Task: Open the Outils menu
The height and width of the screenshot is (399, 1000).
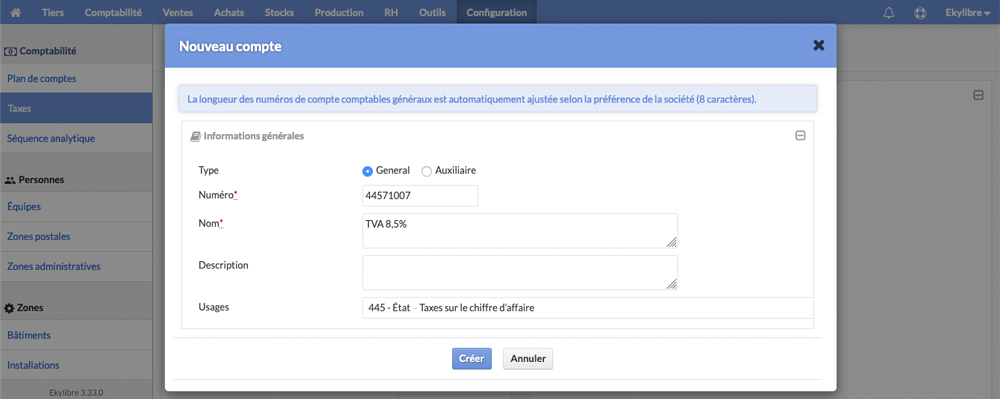Action: pos(432,12)
